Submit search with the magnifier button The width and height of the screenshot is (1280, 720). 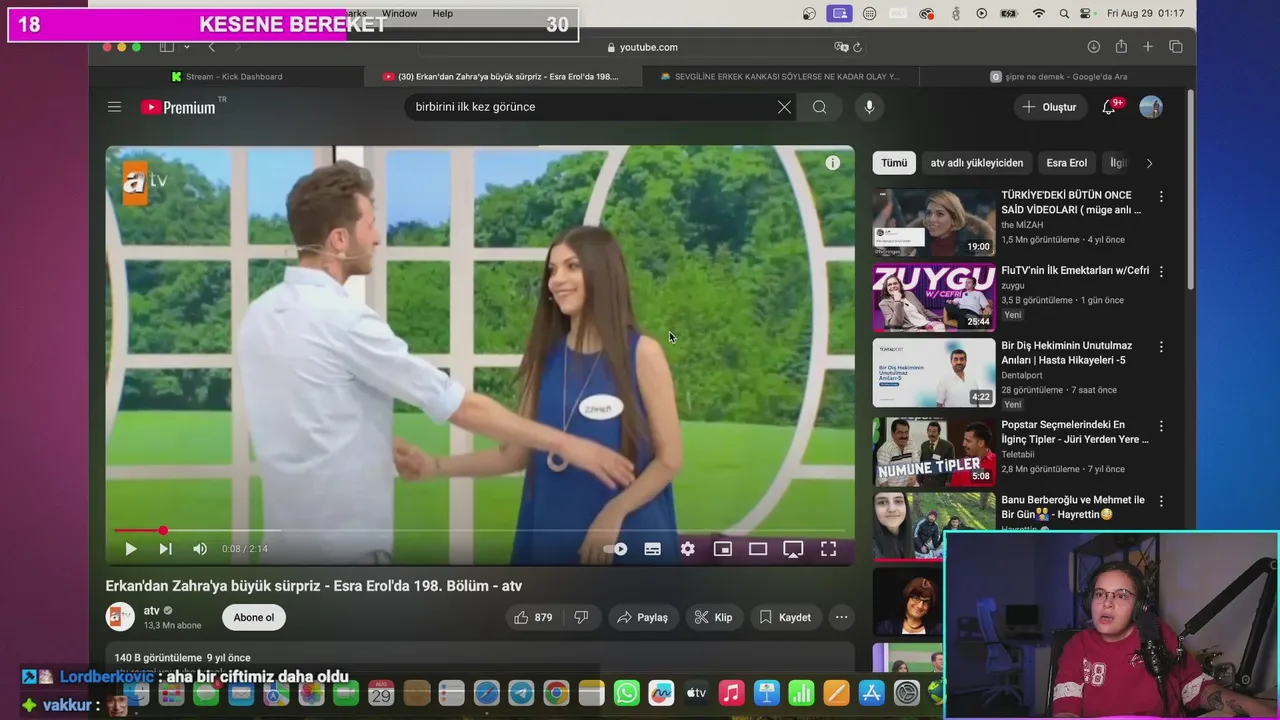coord(820,107)
